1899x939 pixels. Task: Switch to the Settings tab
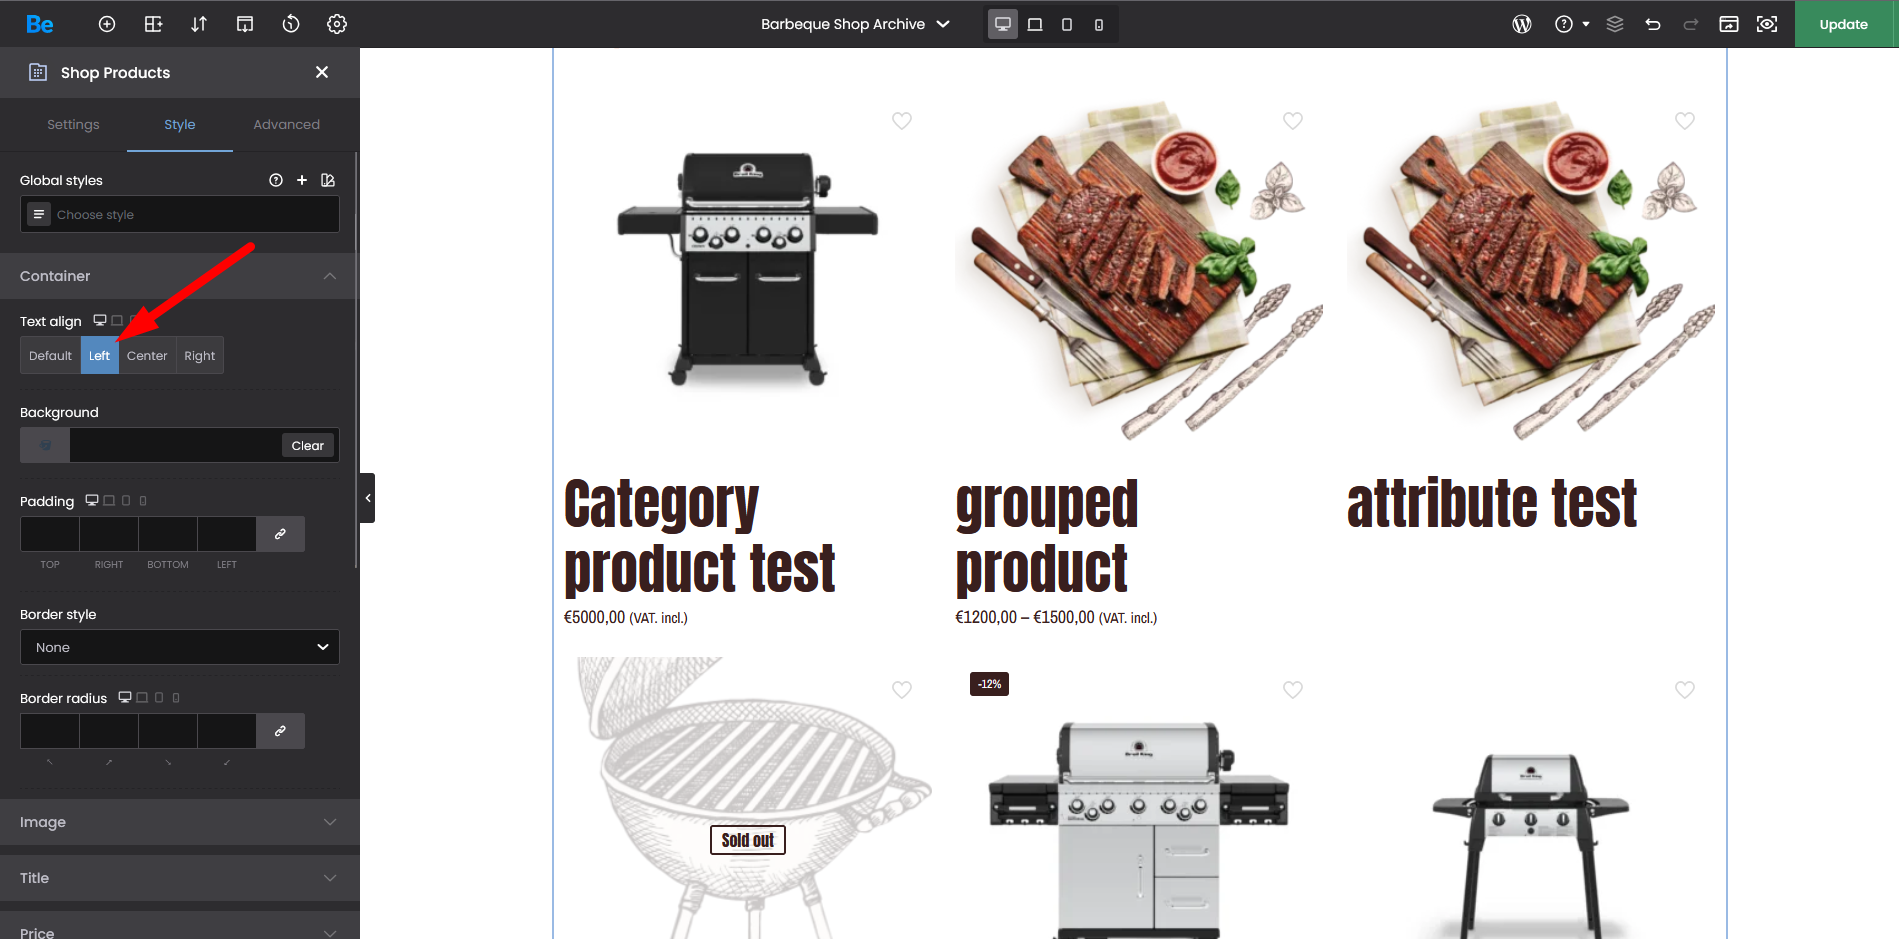pos(73,125)
